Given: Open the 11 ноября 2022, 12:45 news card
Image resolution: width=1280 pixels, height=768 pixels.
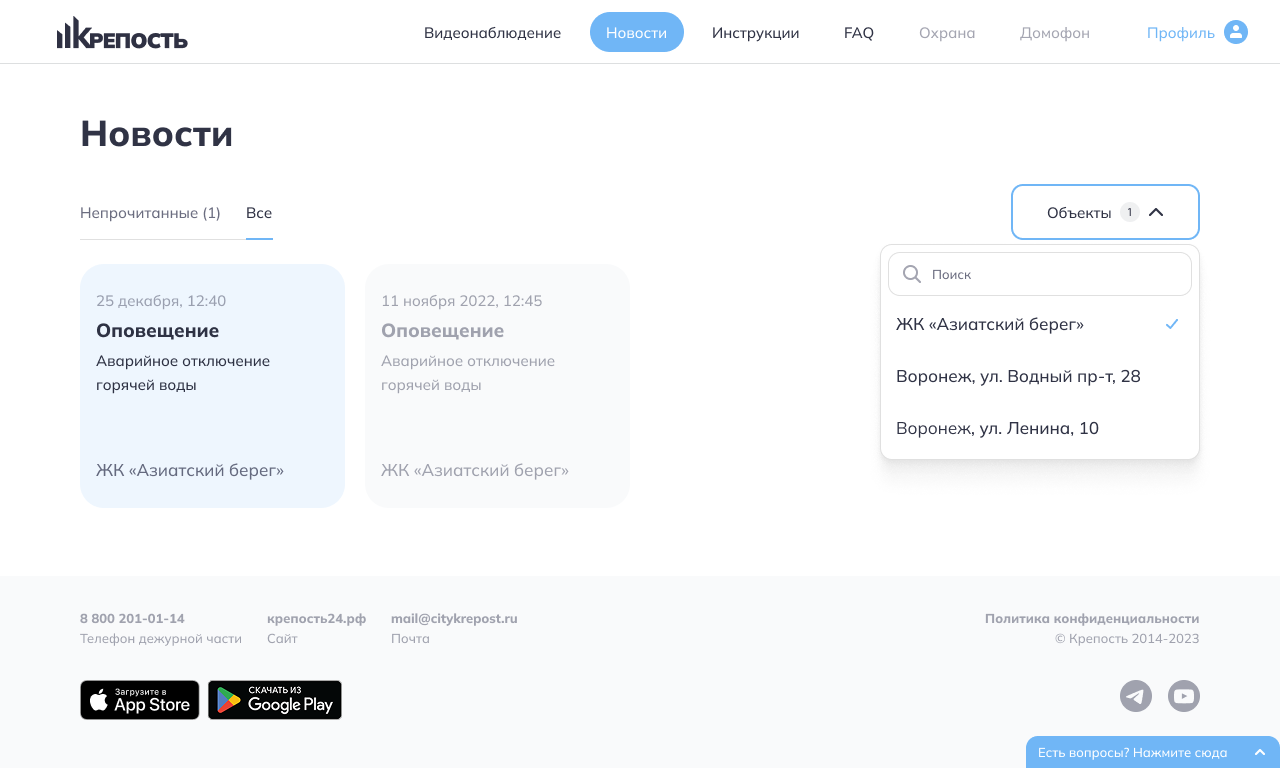Looking at the screenshot, I should [497, 386].
